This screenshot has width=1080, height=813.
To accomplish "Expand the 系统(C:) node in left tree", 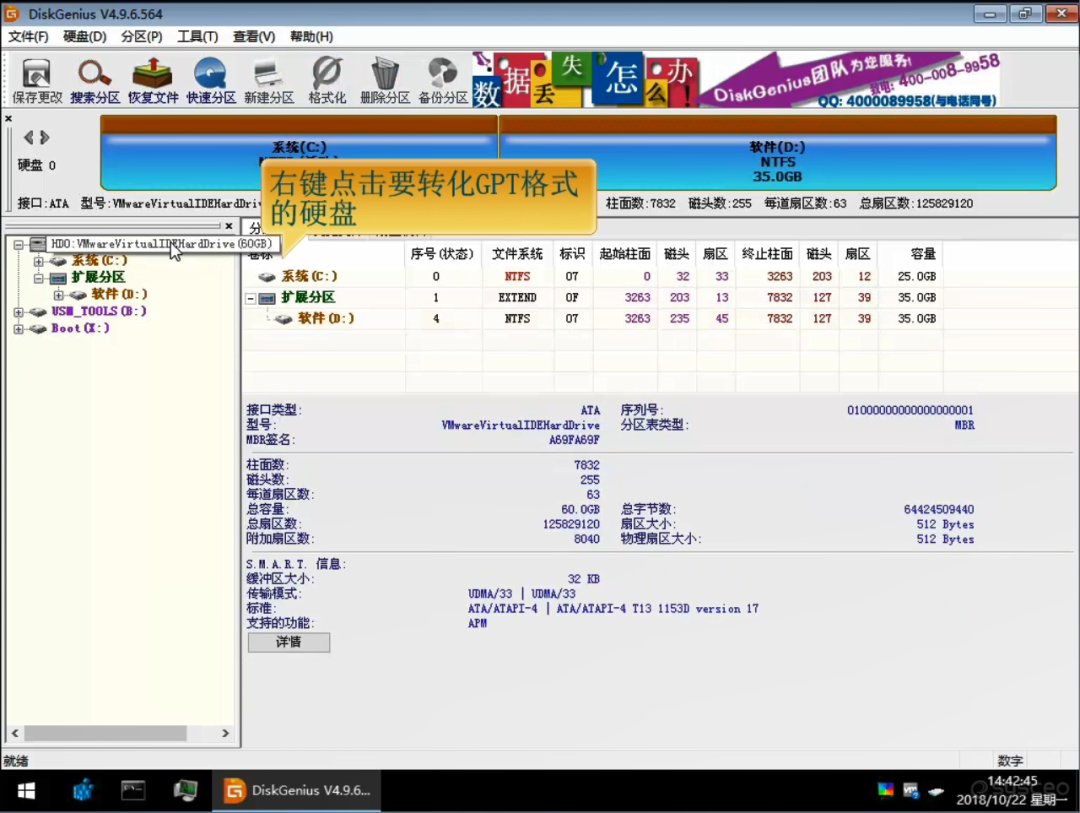I will [39, 261].
